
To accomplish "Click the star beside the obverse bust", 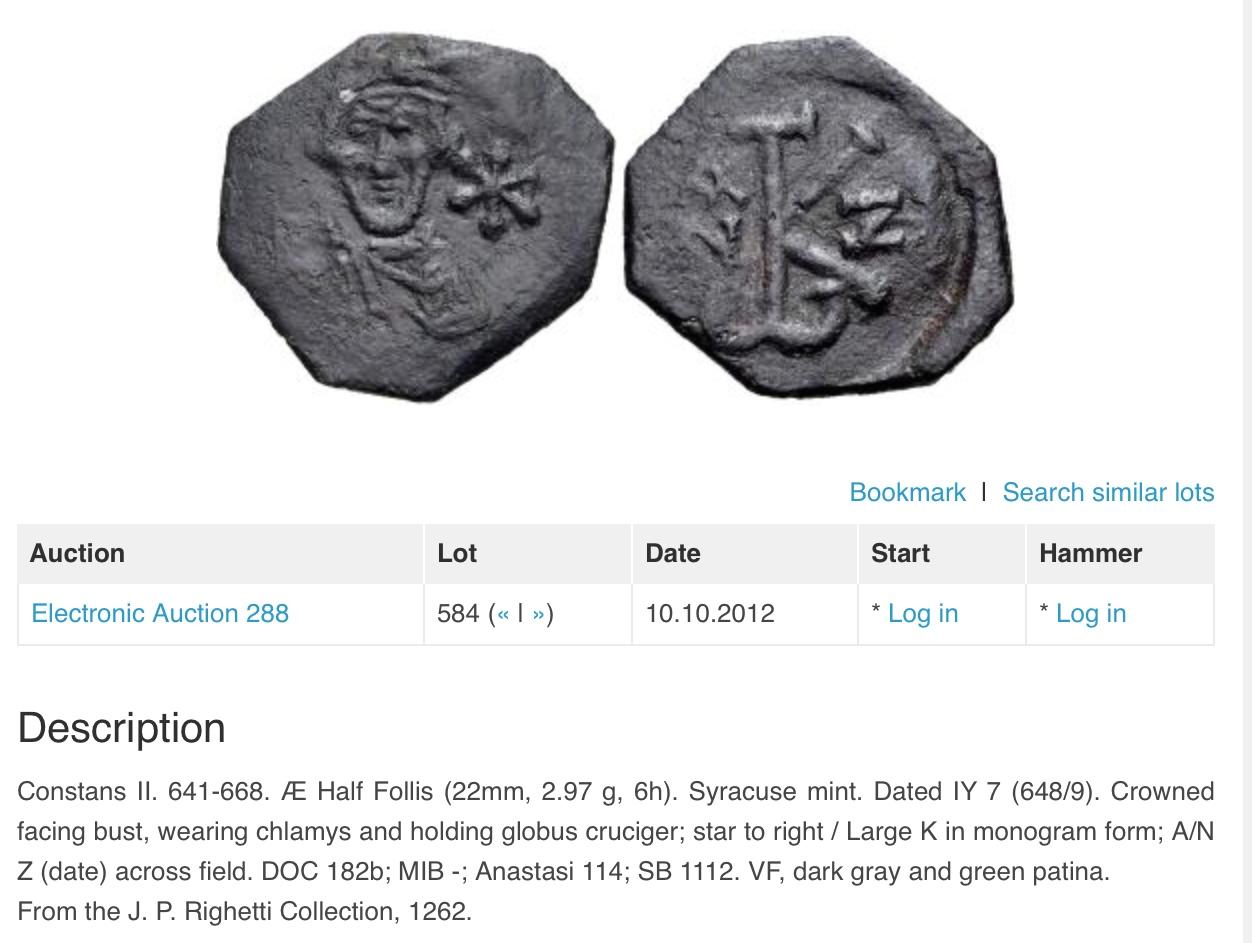I will point(494,189).
